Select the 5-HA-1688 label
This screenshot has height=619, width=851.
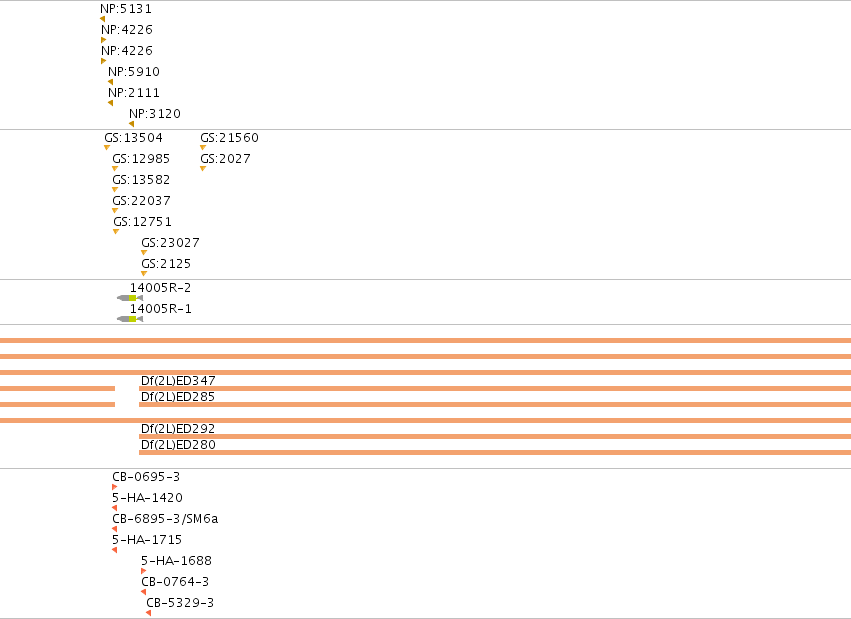click(176, 561)
